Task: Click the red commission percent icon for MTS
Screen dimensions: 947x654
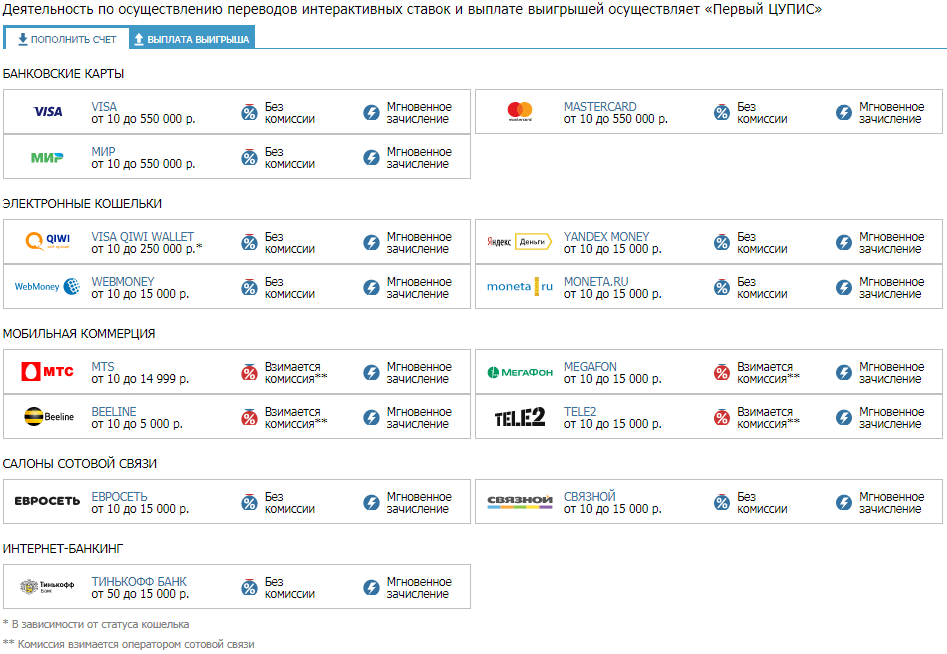Action: pyautogui.click(x=249, y=373)
